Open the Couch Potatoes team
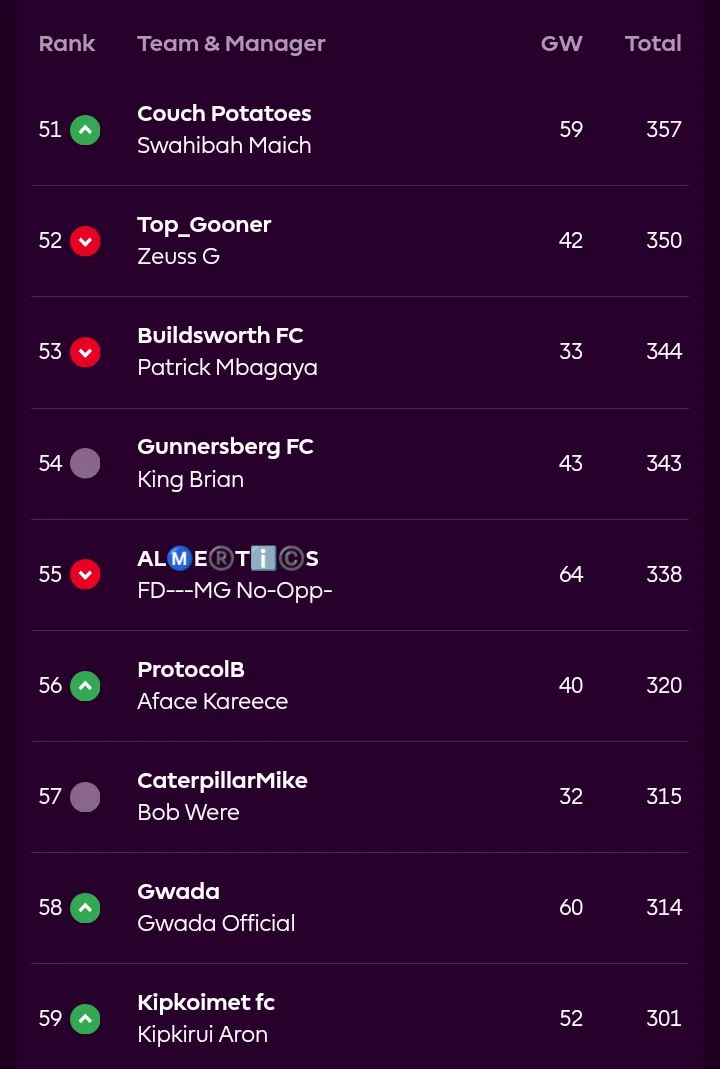This screenshot has width=720, height=1069. point(224,114)
